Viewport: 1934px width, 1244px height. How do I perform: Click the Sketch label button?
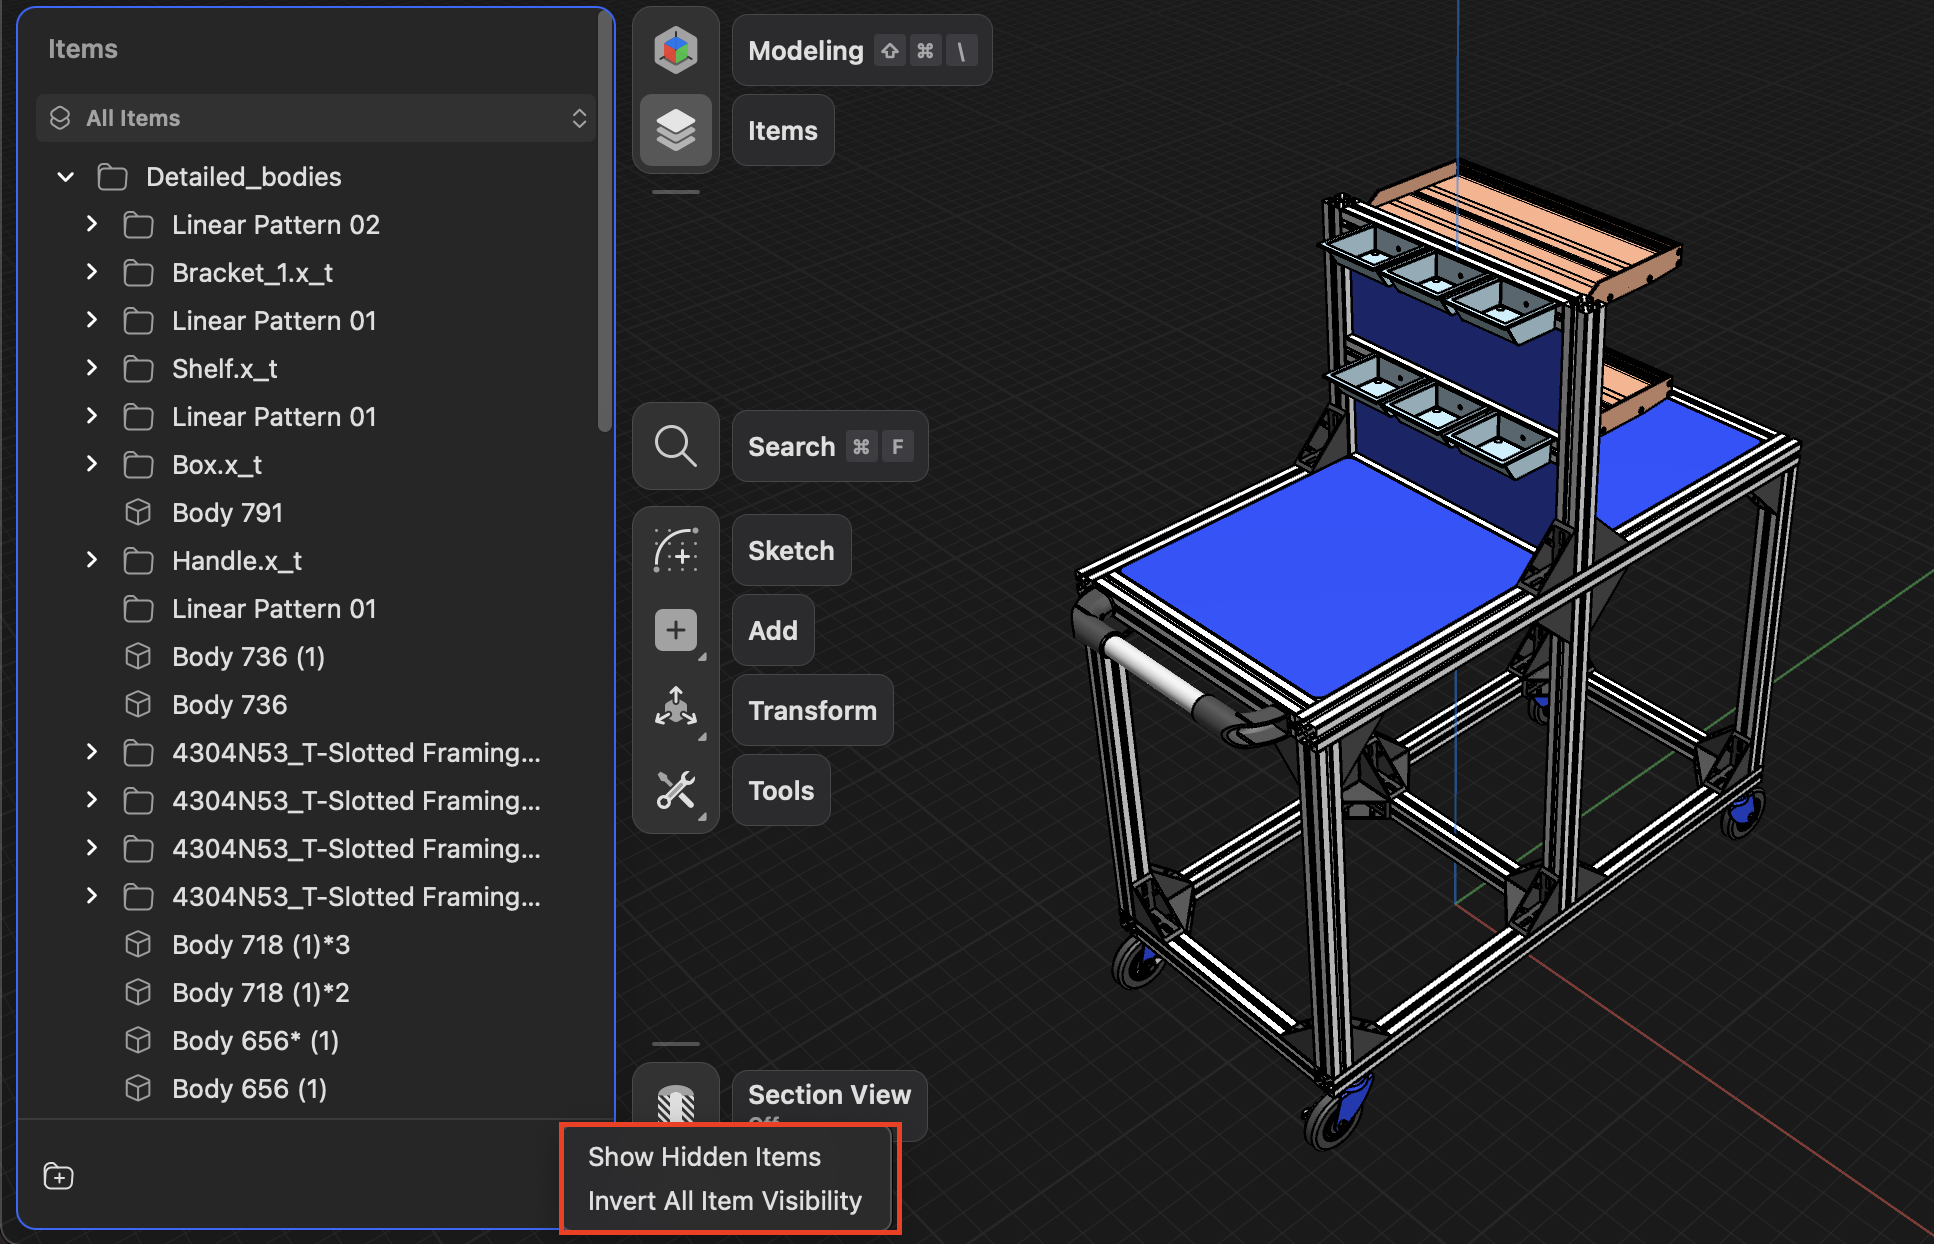click(x=791, y=551)
